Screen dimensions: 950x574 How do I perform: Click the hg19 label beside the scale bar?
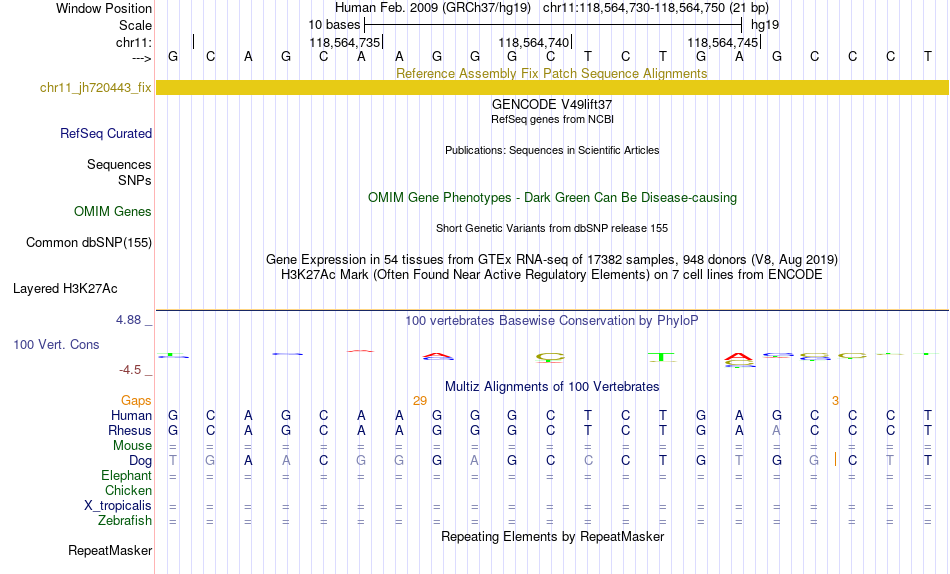click(765, 25)
